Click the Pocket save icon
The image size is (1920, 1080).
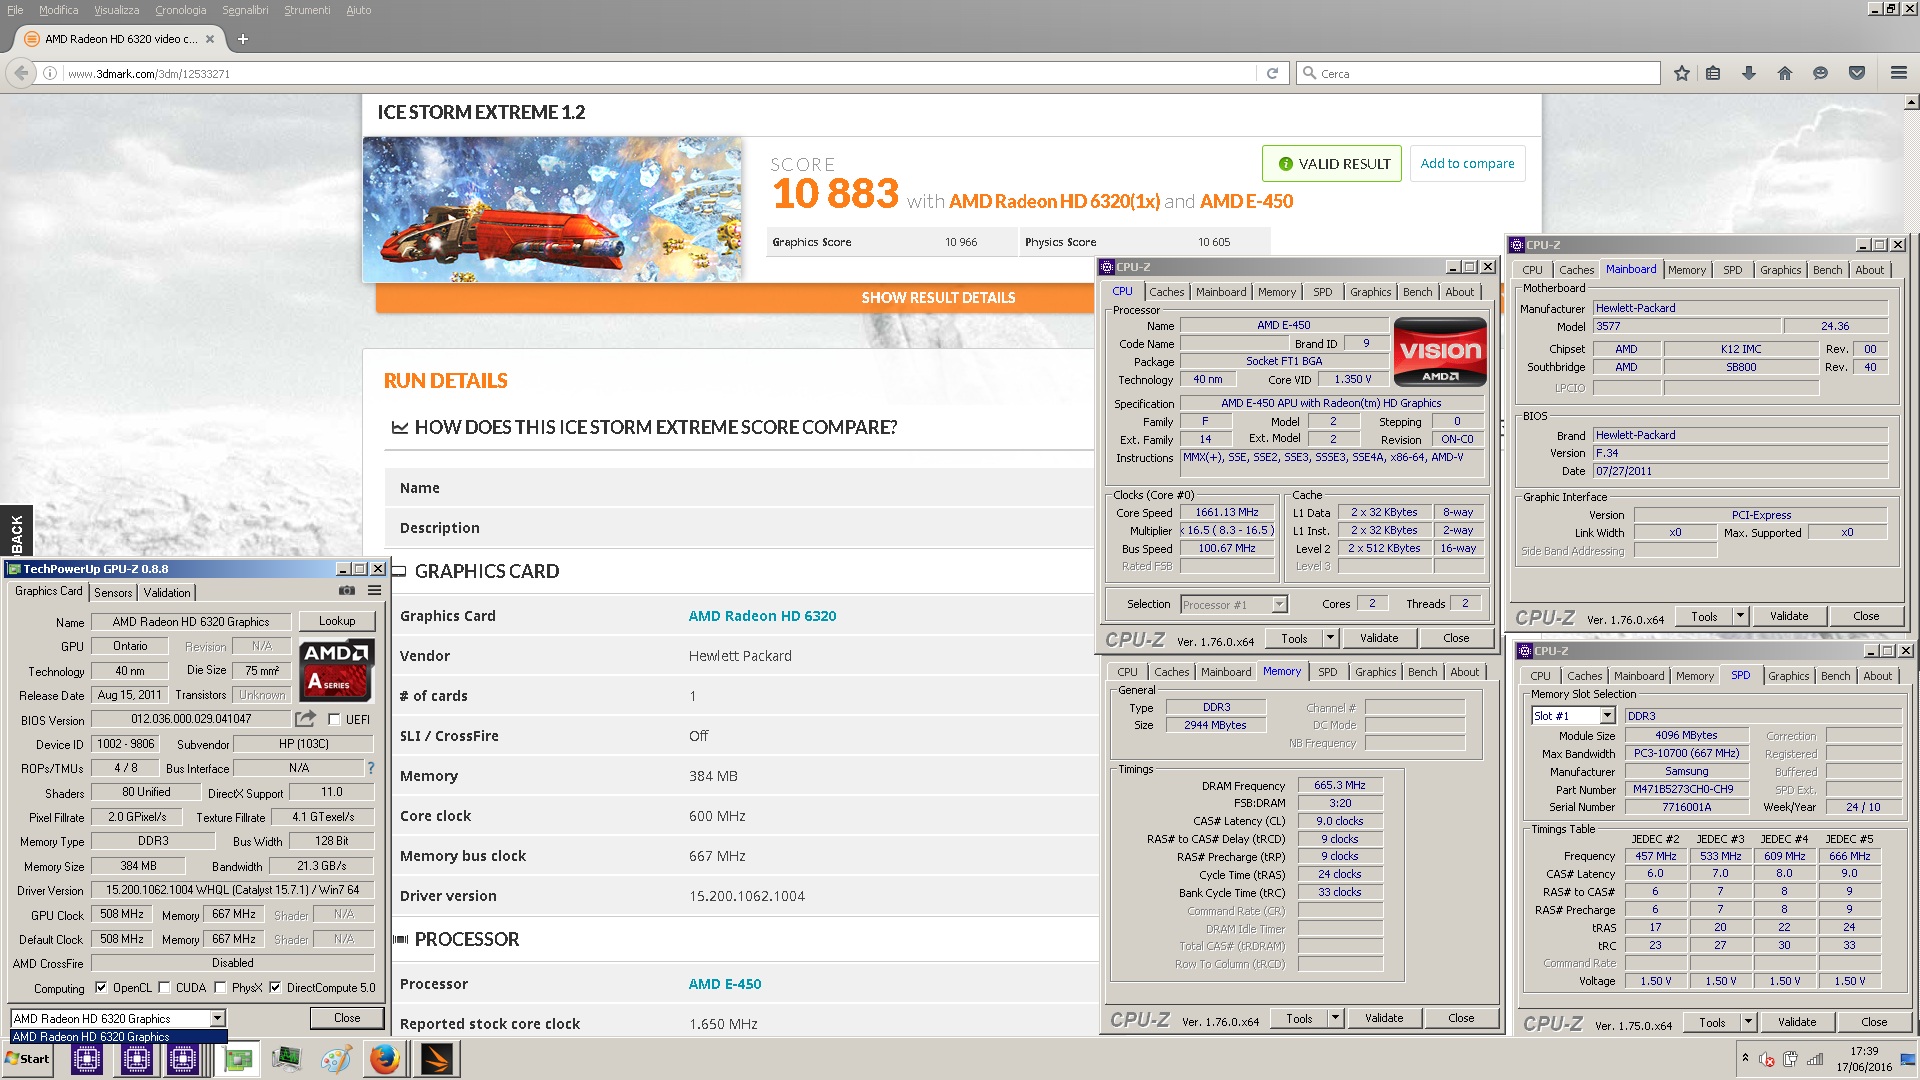1857,73
